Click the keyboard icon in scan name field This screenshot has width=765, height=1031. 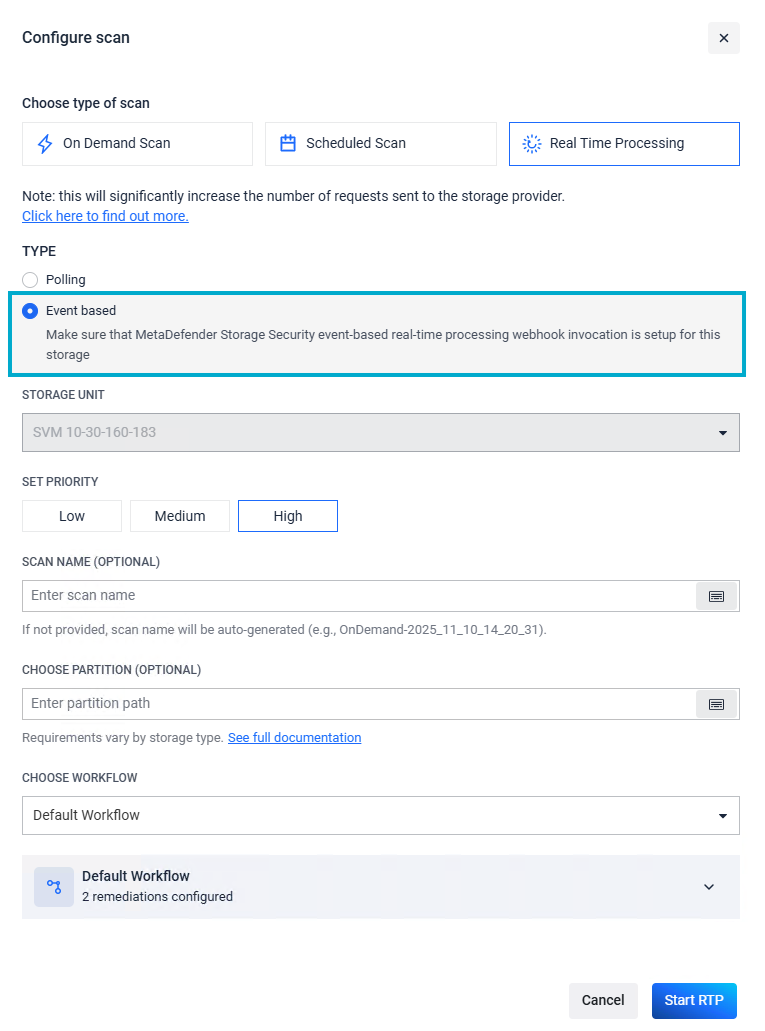click(716, 596)
